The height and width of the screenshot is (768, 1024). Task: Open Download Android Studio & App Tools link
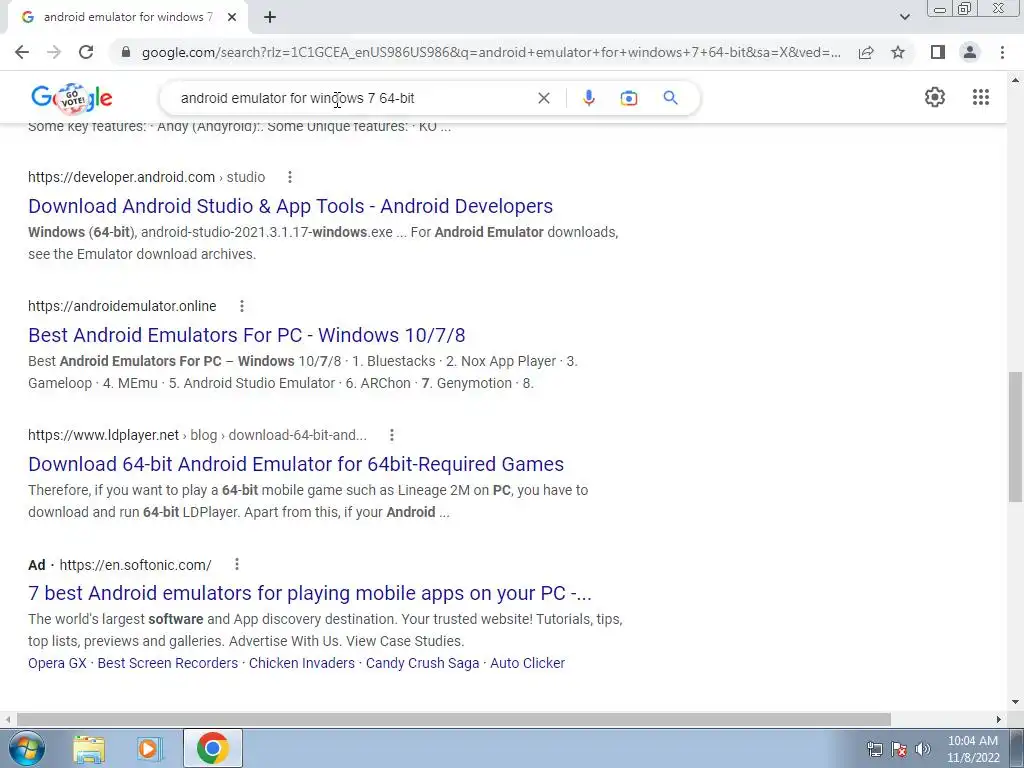[x=291, y=206]
